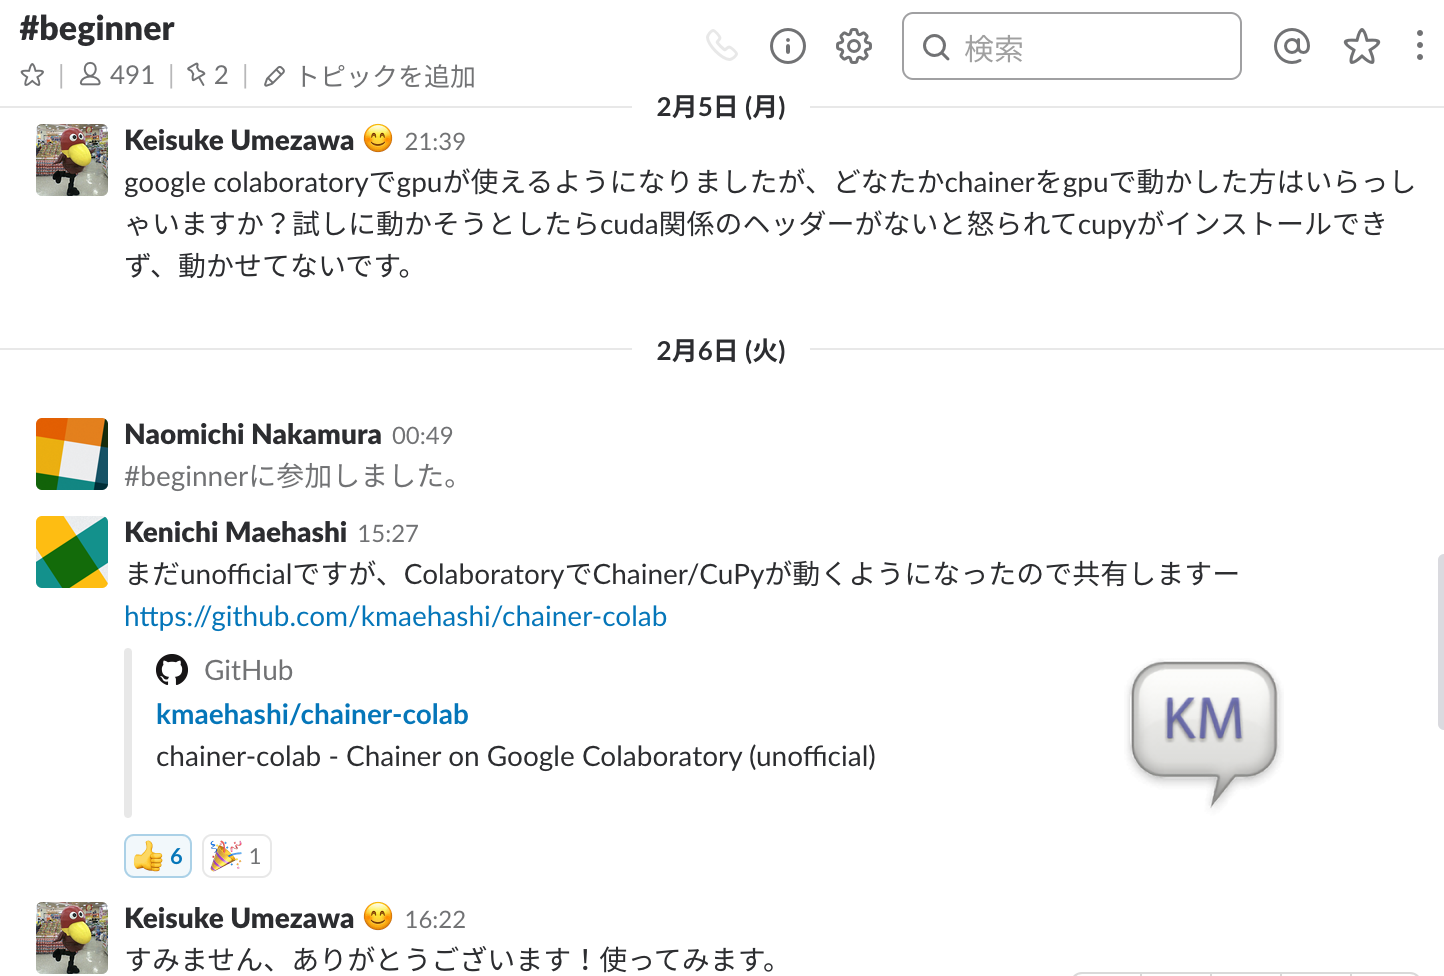Click the 2月5日 (月) date divider
Image resolution: width=1444 pixels, height=976 pixels.
point(722,103)
